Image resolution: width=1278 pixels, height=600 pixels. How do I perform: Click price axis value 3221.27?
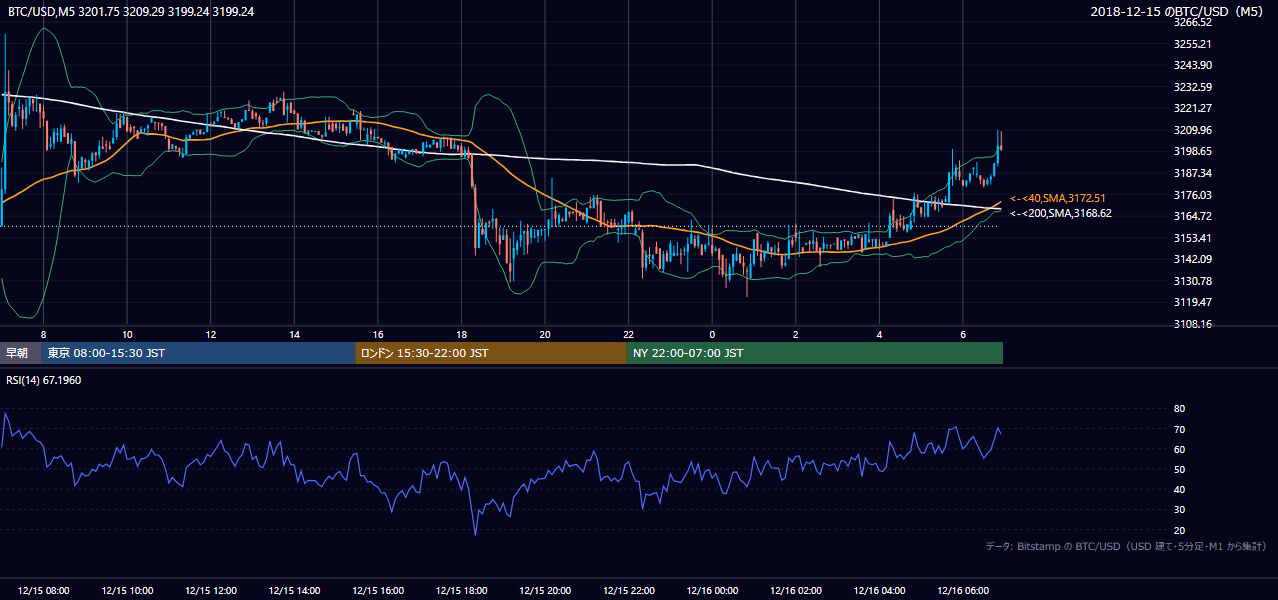click(1192, 108)
